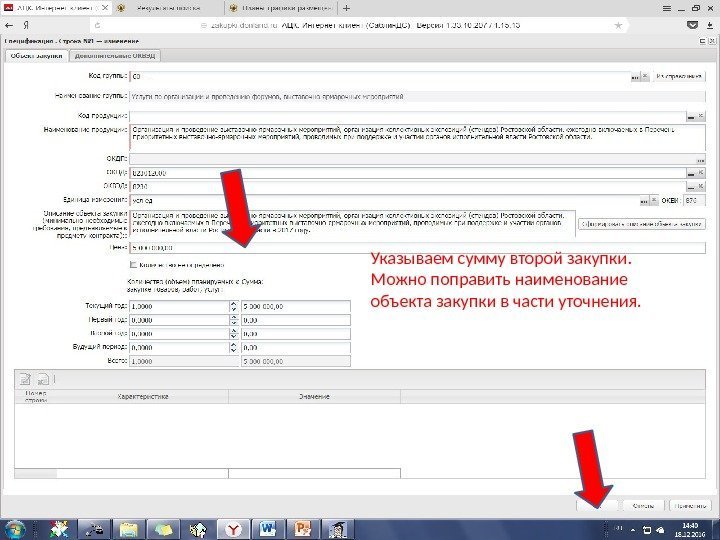Image resolution: width=720 pixels, height=540 pixels.
Task: Click add-row icon in characteristics toolbar
Action: 25,379
